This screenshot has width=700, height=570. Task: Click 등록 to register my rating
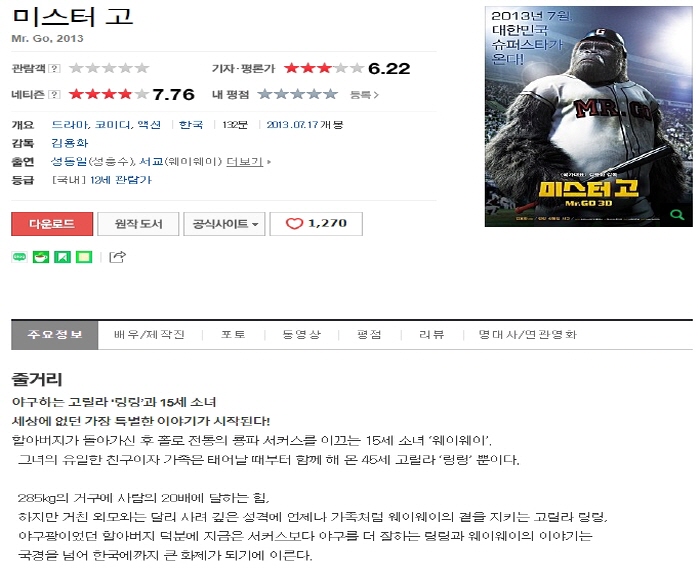pyautogui.click(x=364, y=95)
